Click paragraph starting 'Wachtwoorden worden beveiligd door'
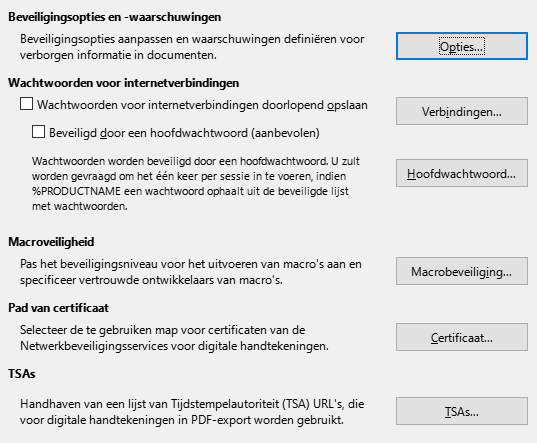This screenshot has width=537, height=443. pos(196,184)
